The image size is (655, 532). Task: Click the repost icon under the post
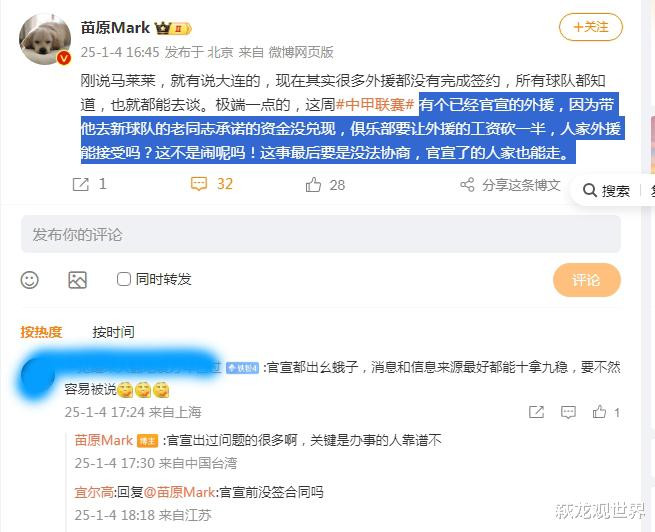point(81,184)
